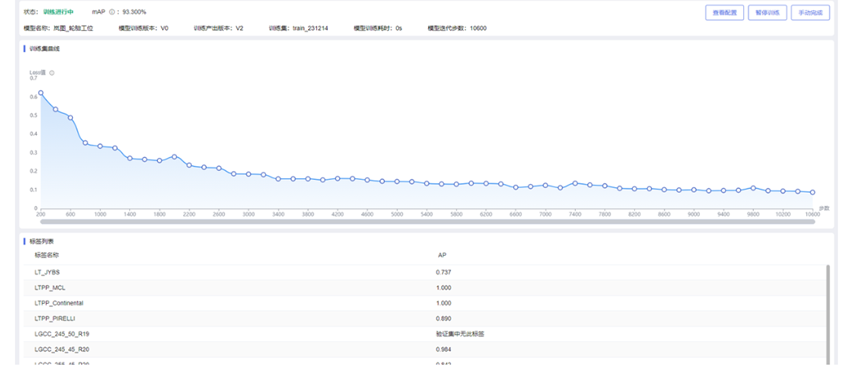Click the 训练进行中 status text

coord(58,12)
